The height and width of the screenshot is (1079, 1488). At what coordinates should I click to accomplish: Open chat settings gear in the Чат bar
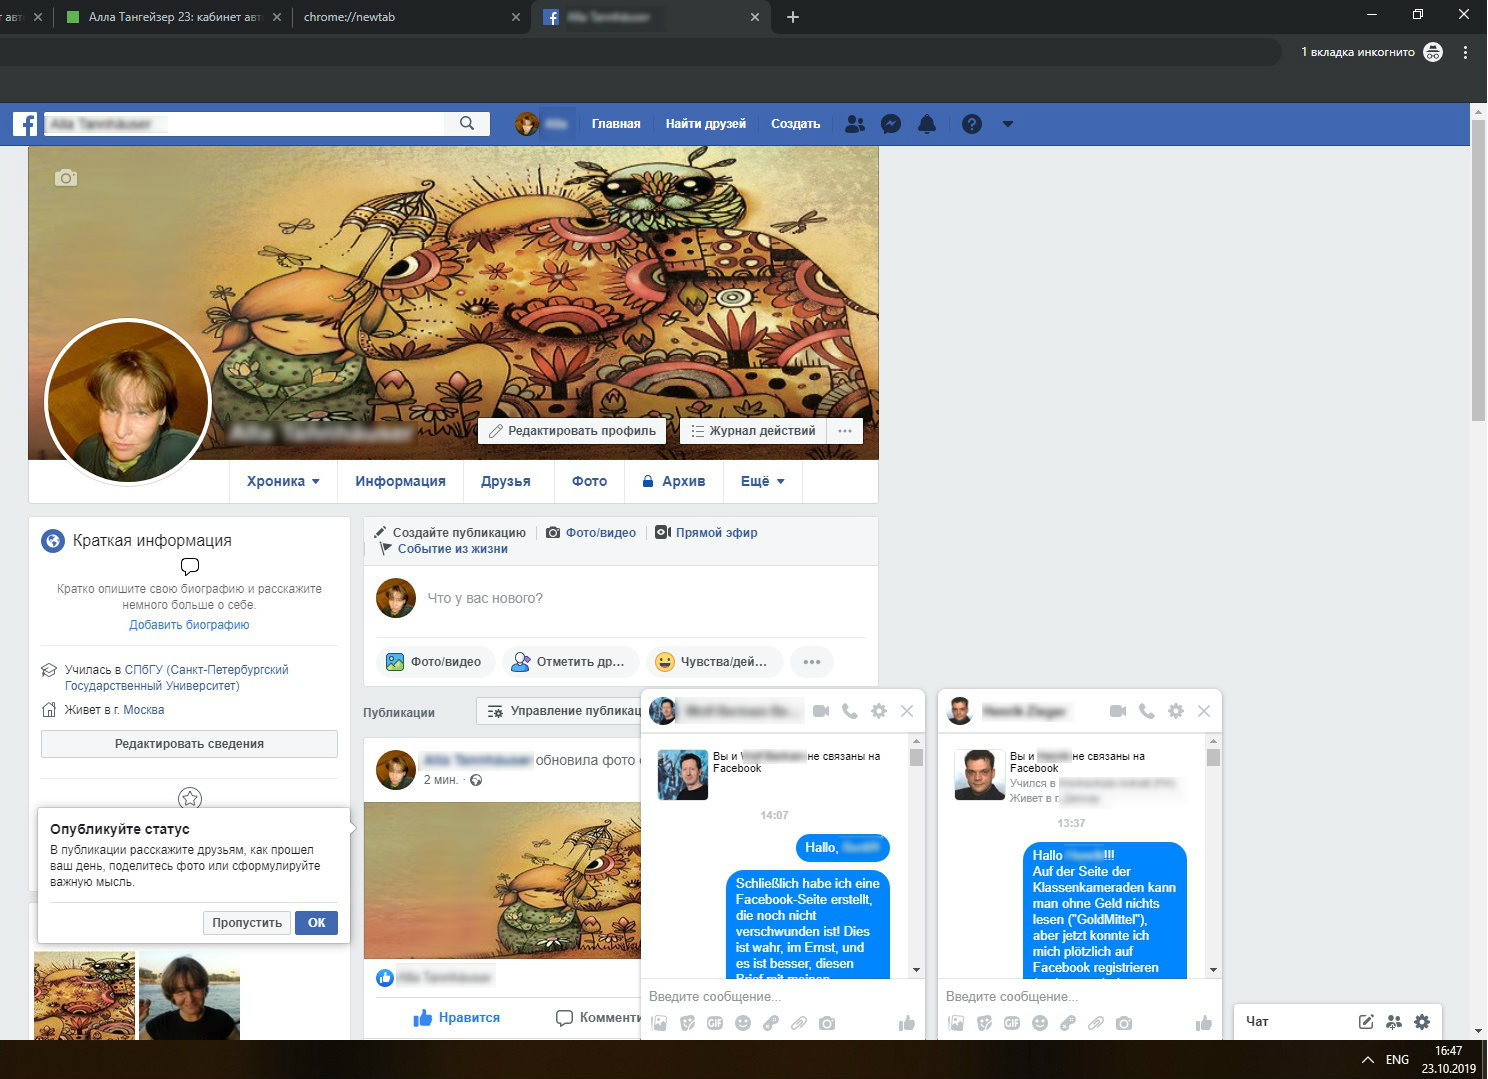pyautogui.click(x=1422, y=1022)
